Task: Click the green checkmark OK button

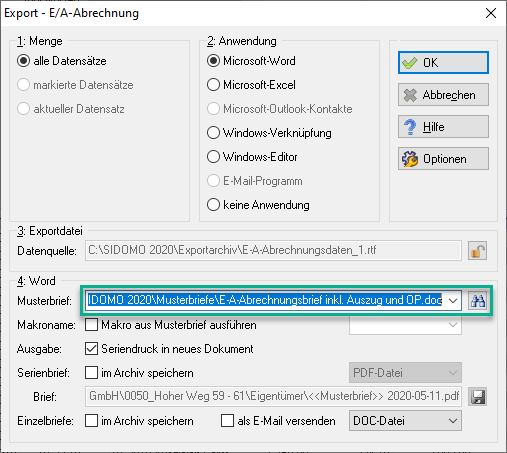Action: 443,63
